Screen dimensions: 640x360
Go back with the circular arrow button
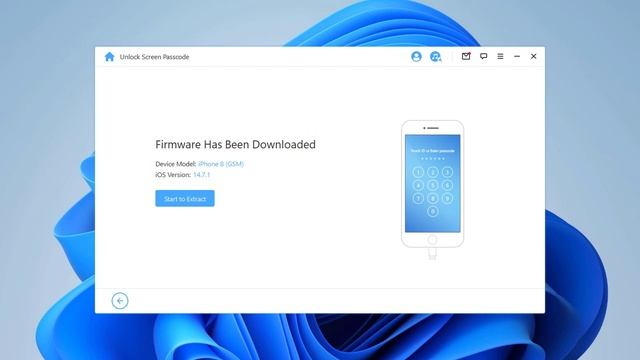coord(120,301)
